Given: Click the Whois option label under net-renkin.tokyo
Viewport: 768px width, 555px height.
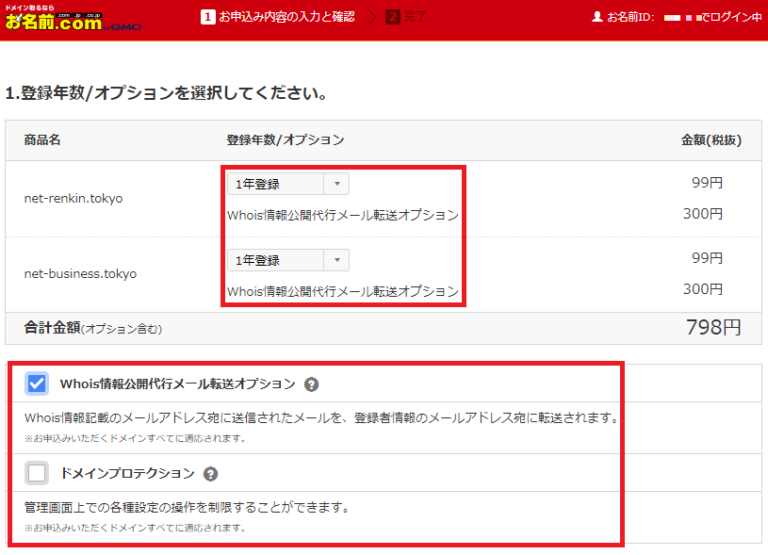Looking at the screenshot, I should [343, 215].
